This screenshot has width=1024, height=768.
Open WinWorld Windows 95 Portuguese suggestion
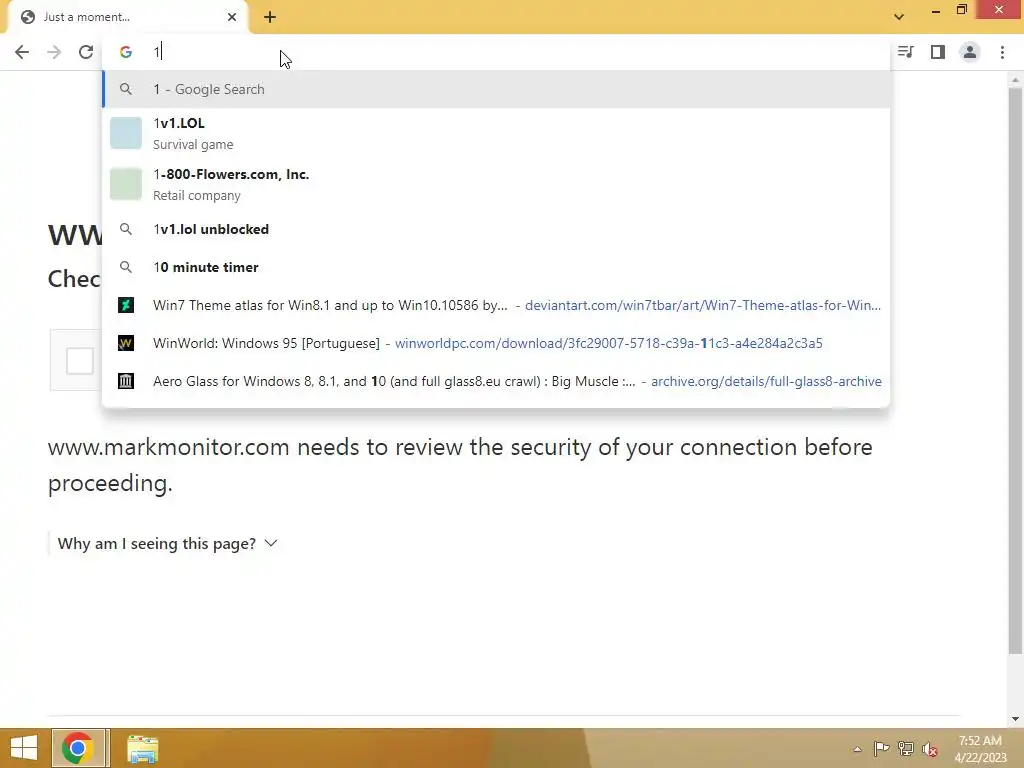pyautogui.click(x=496, y=343)
